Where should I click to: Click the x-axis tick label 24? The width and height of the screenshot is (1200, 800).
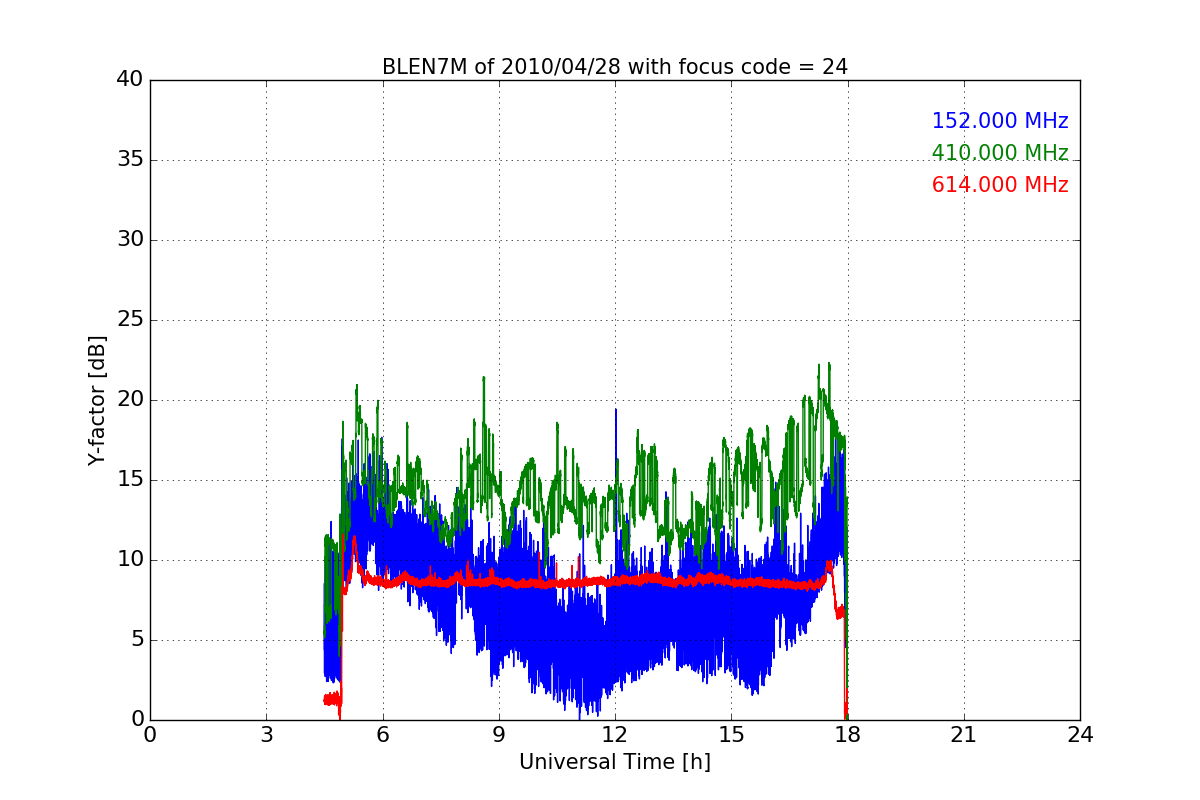pyautogui.click(x=1080, y=735)
